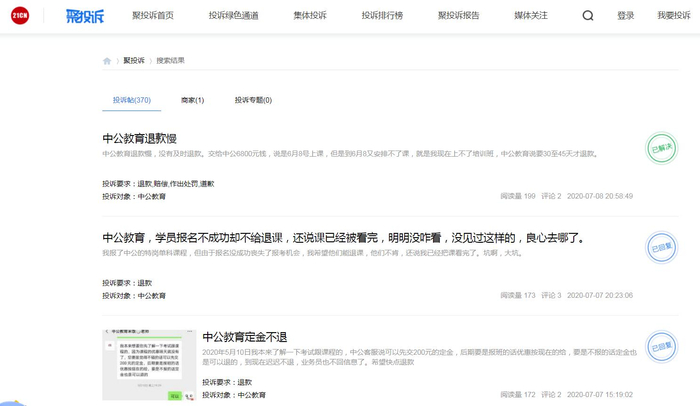Screen dimensions: 700x406
Task: Click the 评论 3 count
Action: [x=551, y=295]
